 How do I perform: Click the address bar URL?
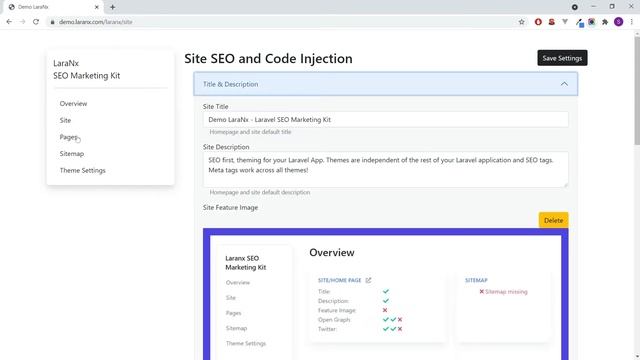(x=96, y=22)
